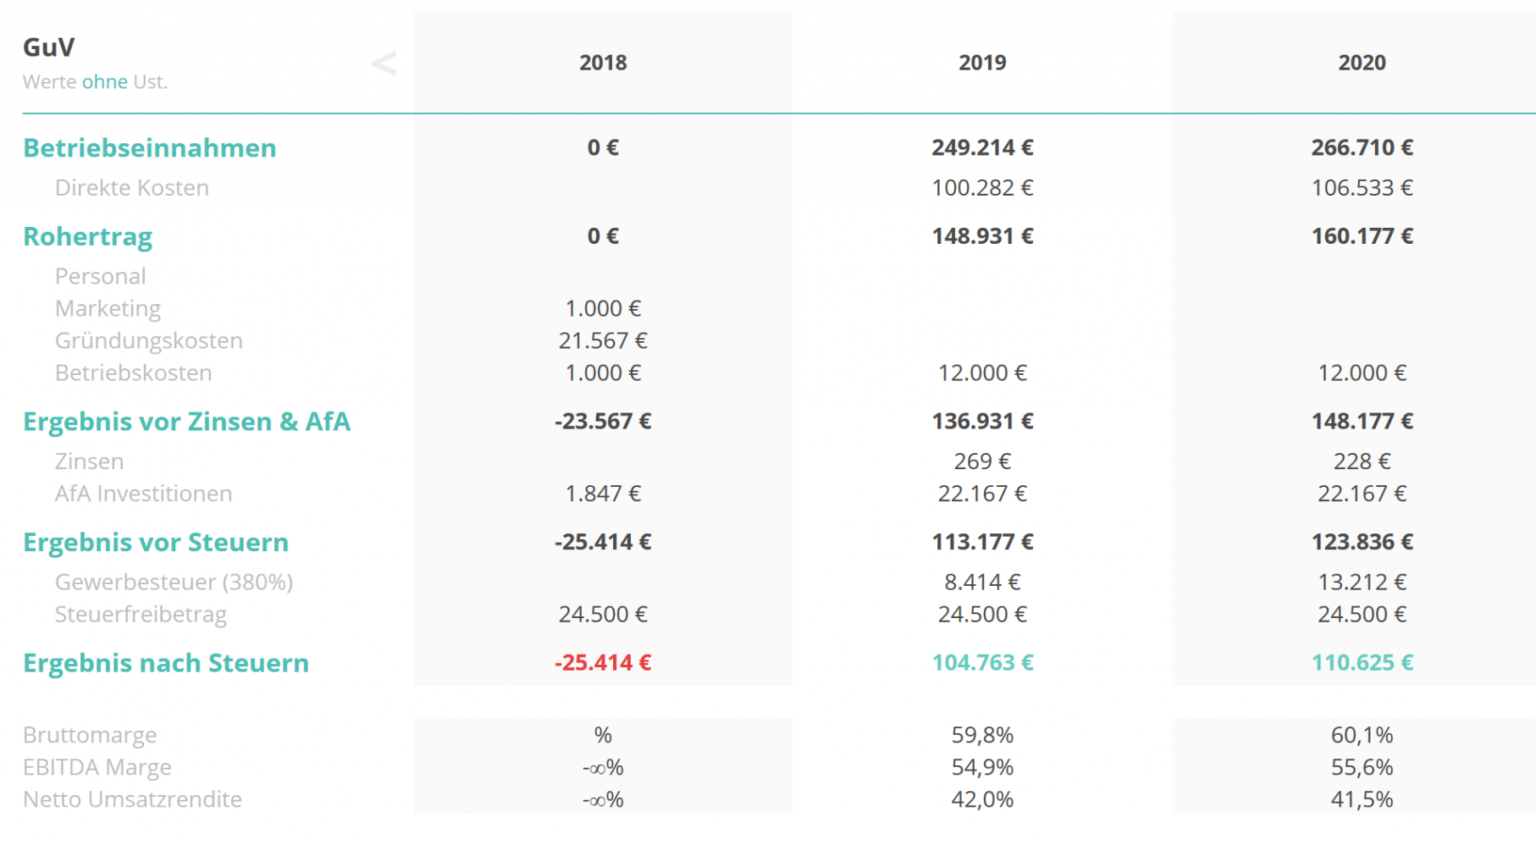1536x845 pixels.
Task: Select the Gewerbesteuer (380%) row label
Action: (x=174, y=582)
